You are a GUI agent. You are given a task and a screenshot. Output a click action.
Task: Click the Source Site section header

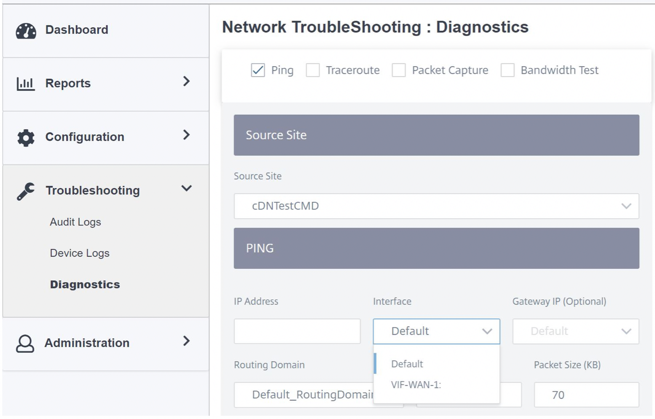click(437, 135)
